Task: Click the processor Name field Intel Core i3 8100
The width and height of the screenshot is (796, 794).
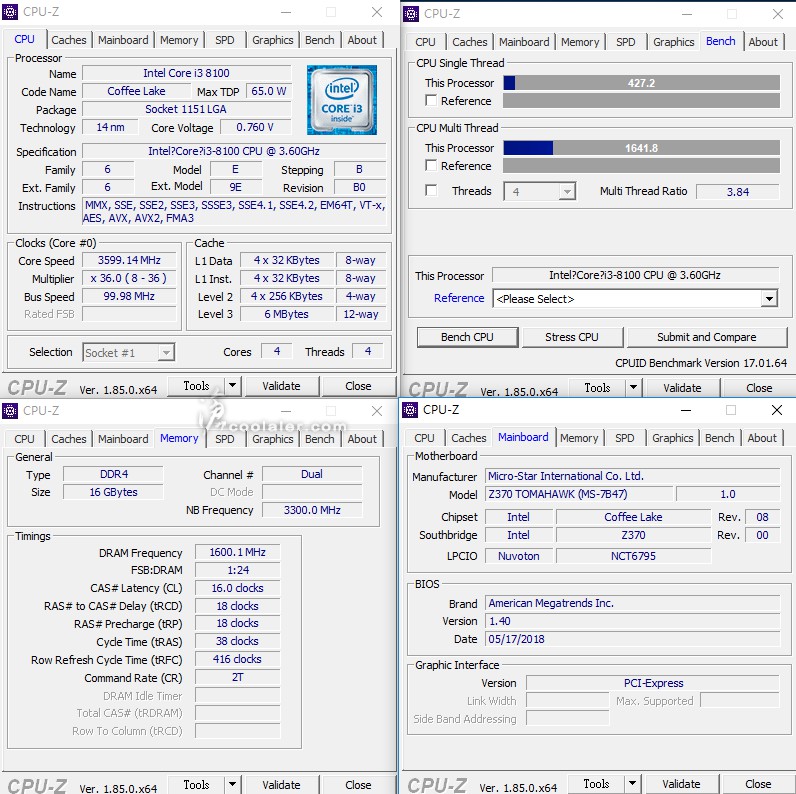Action: pos(186,73)
